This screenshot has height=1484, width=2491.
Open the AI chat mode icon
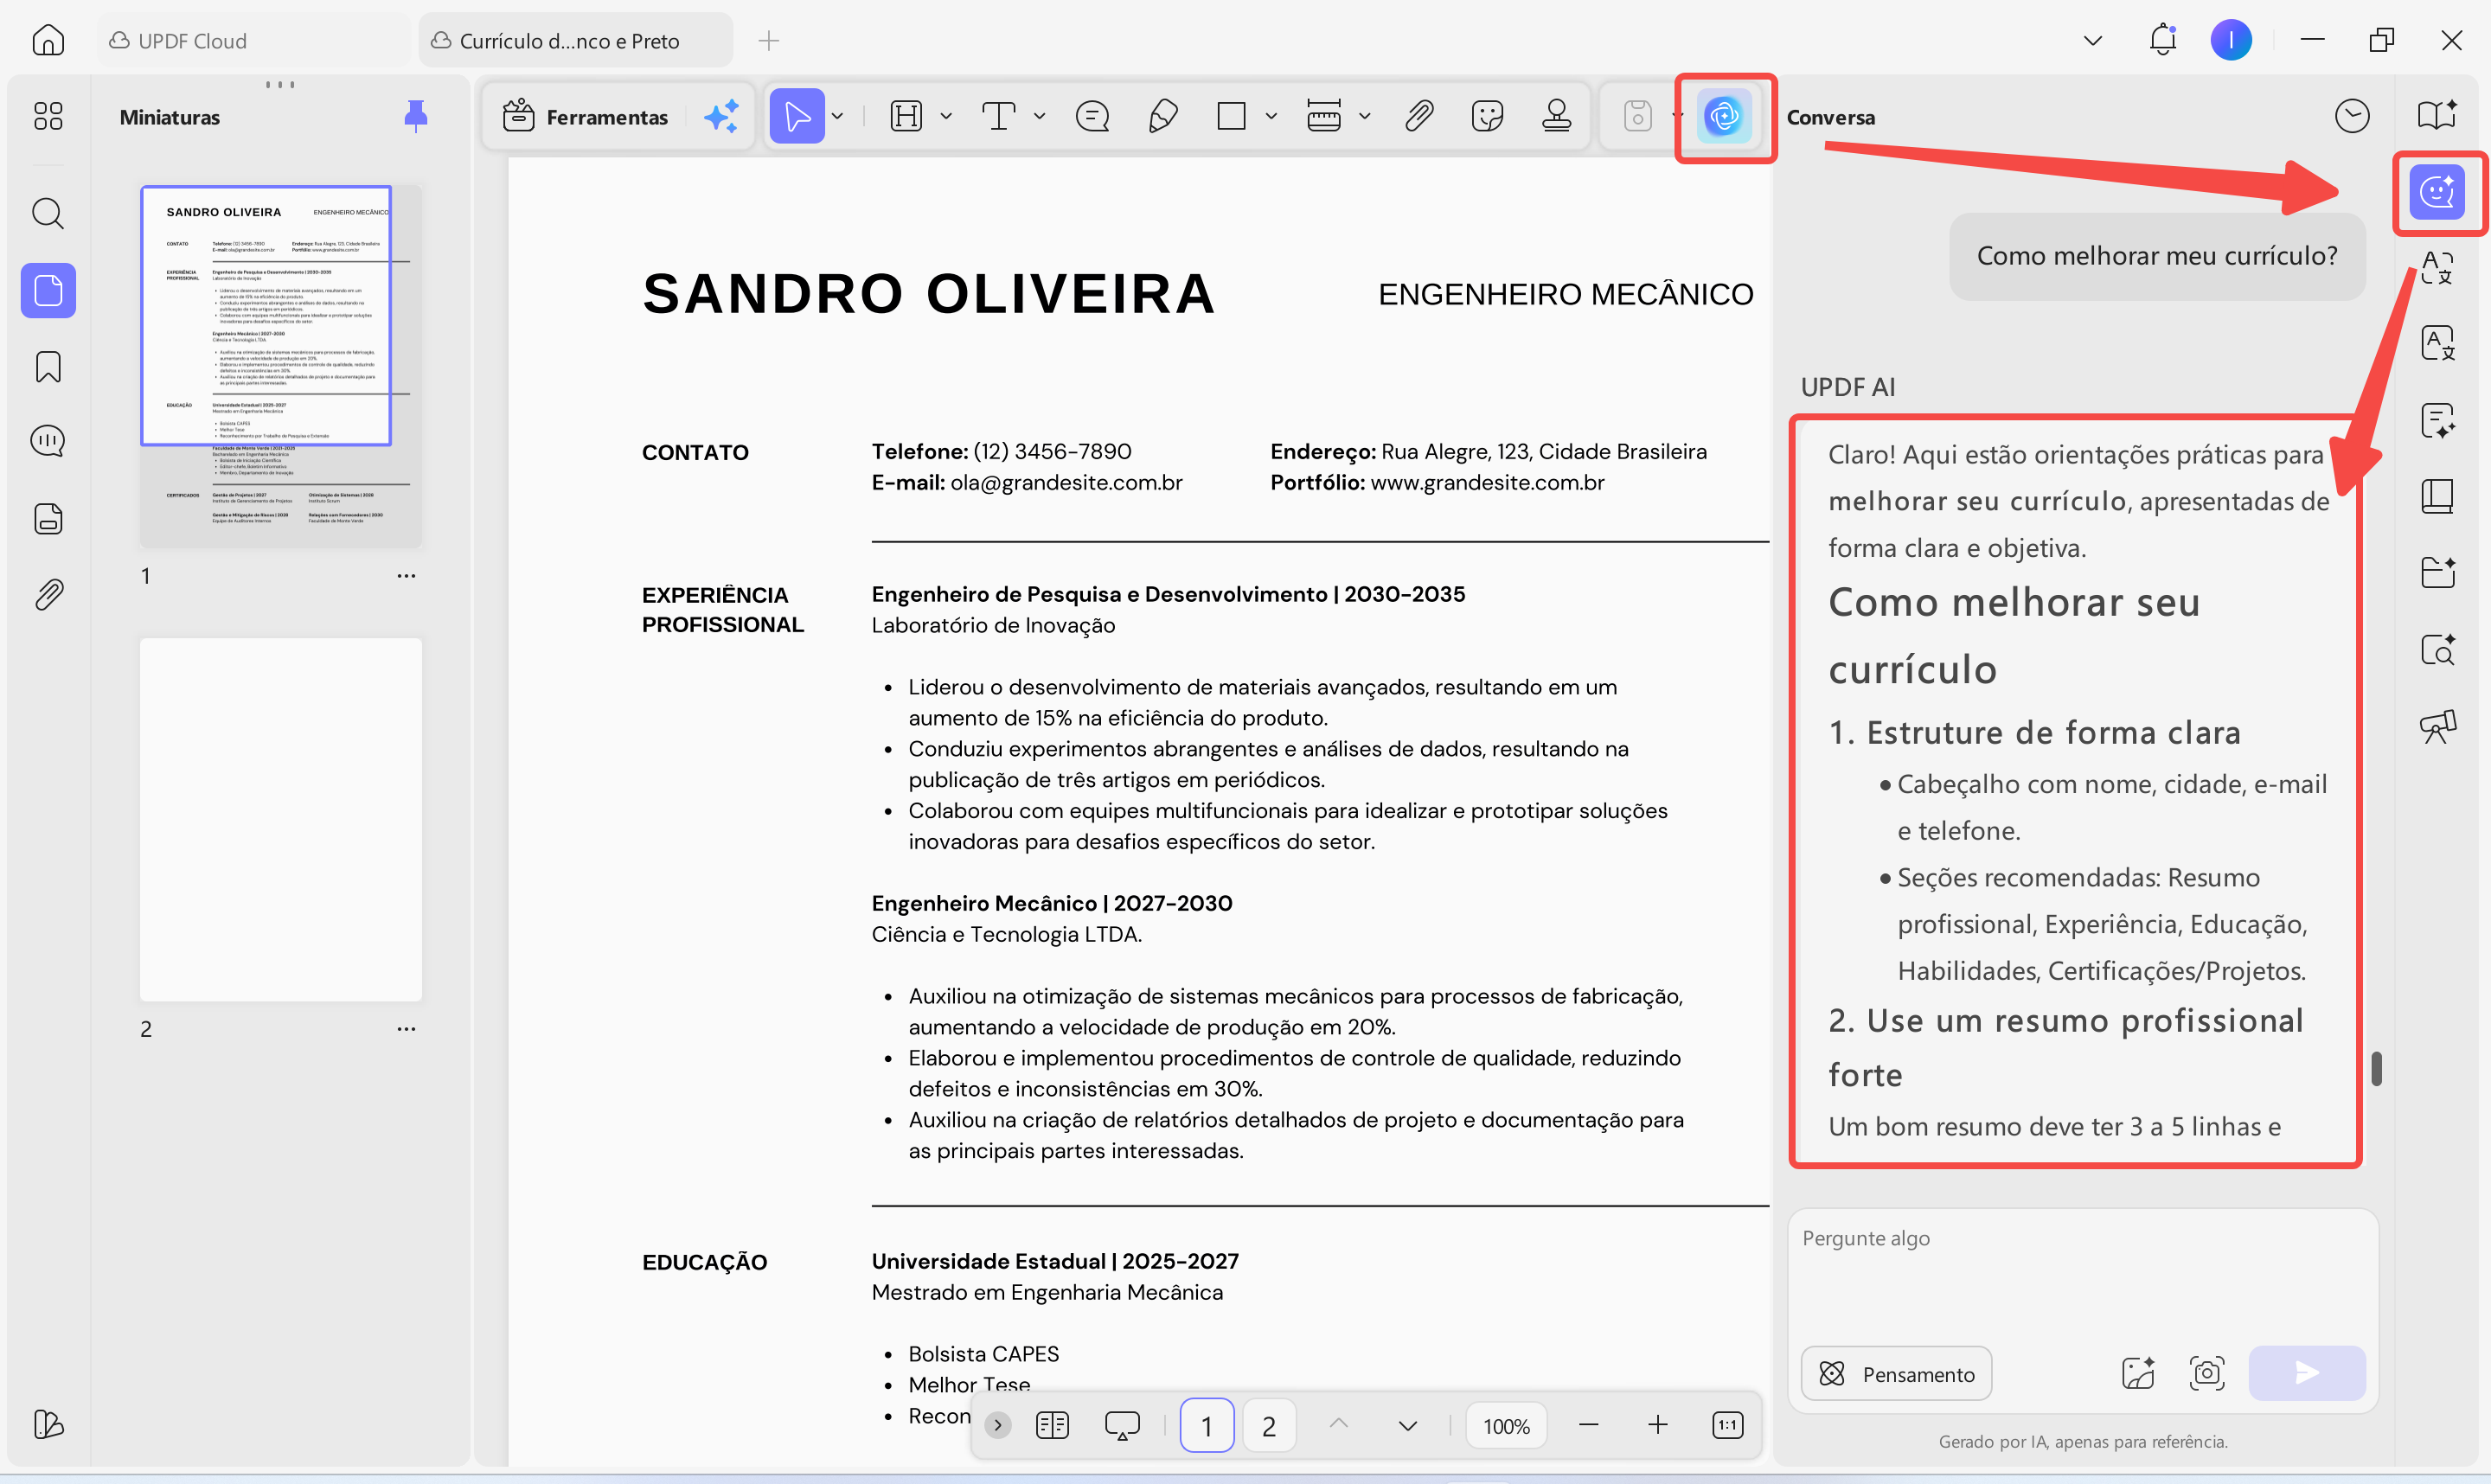[x=2437, y=191]
